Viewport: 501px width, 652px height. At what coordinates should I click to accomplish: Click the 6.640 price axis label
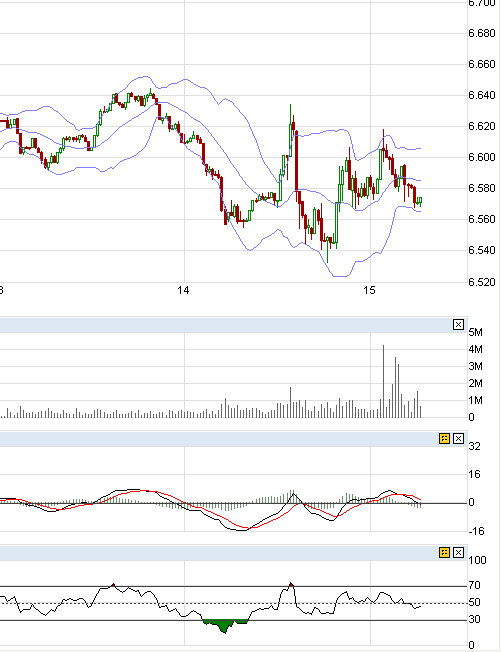click(482, 95)
